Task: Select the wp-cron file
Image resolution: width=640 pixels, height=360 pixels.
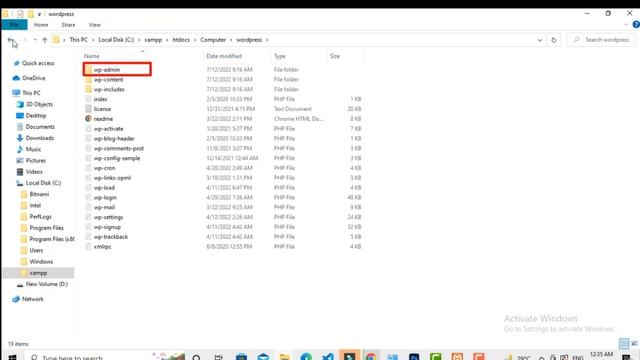Action: [104, 168]
